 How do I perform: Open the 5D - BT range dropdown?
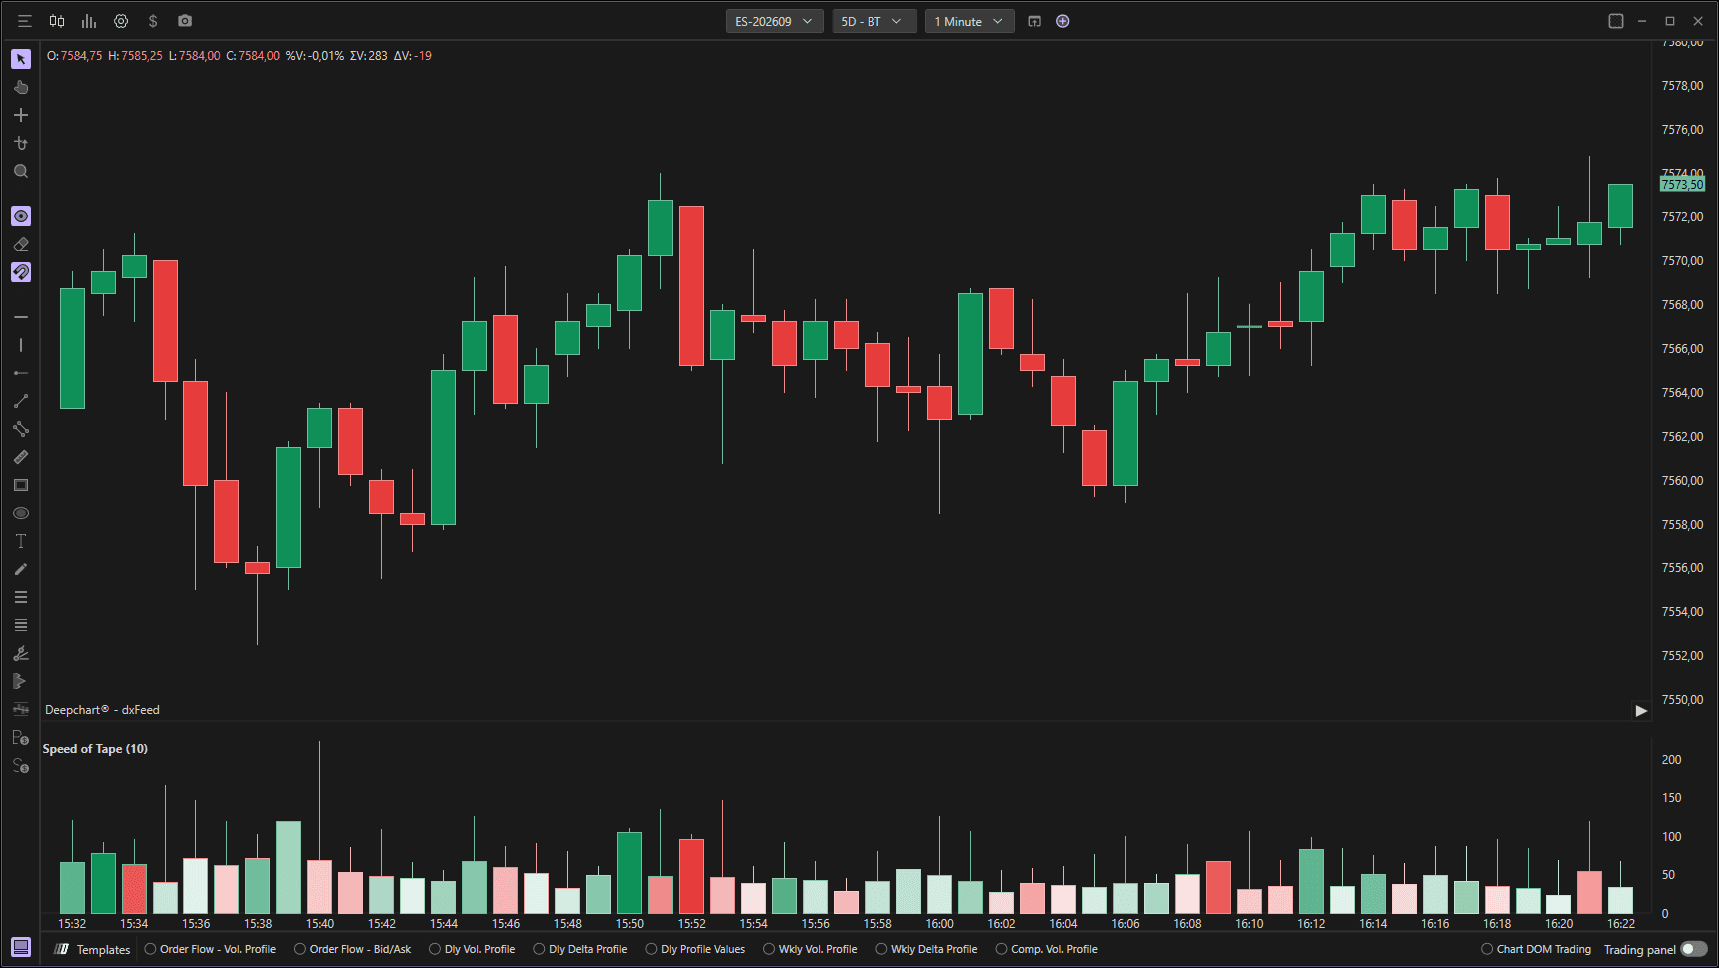[874, 21]
